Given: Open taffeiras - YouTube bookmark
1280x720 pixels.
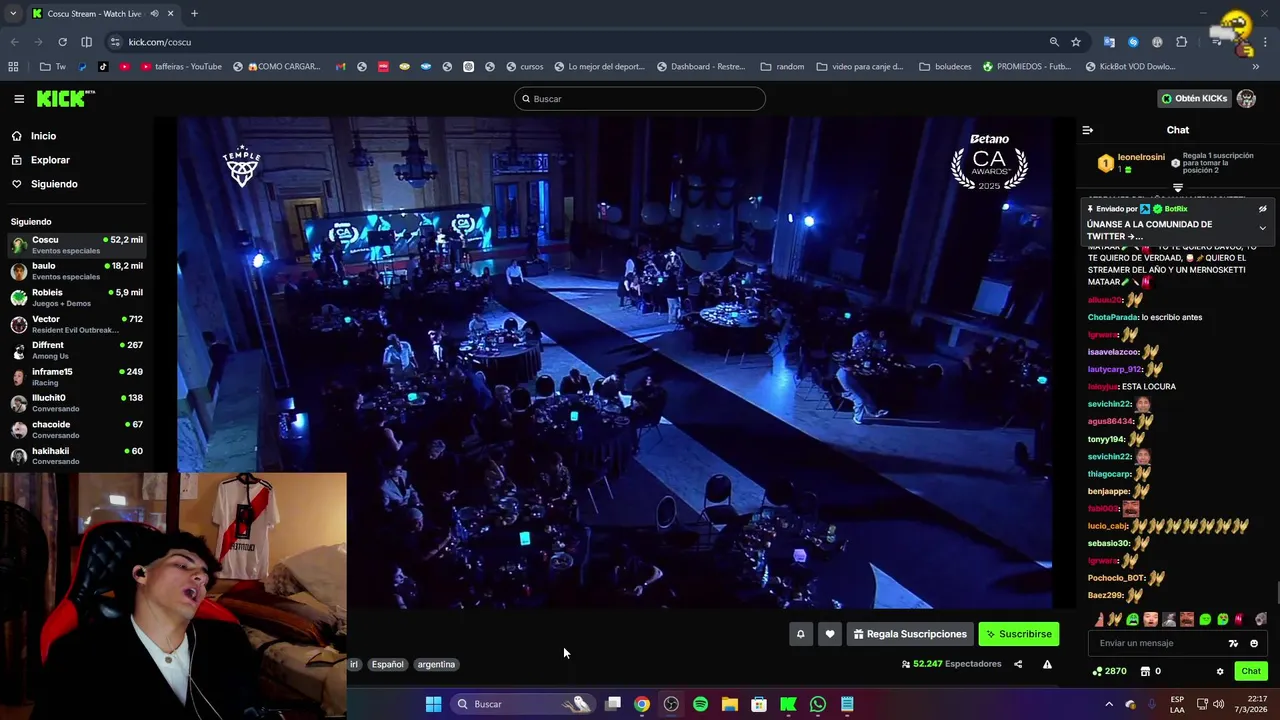Looking at the screenshot, I should point(181,67).
